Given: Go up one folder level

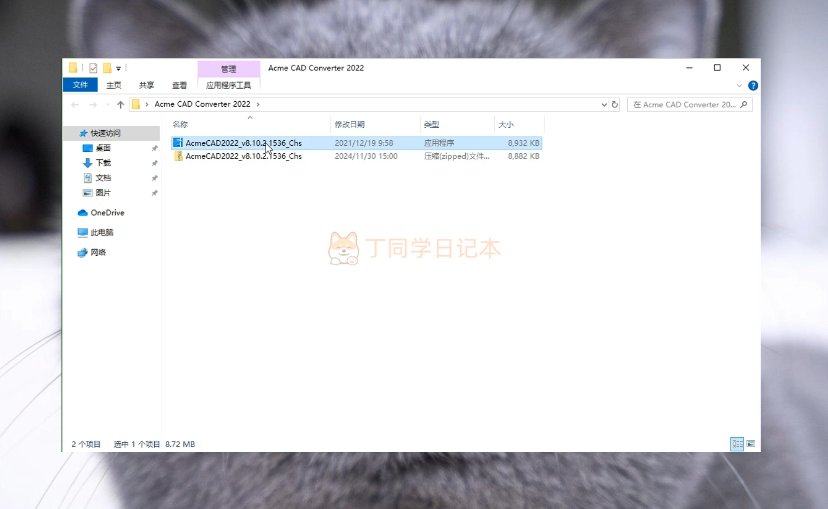Looking at the screenshot, I should pos(120,105).
